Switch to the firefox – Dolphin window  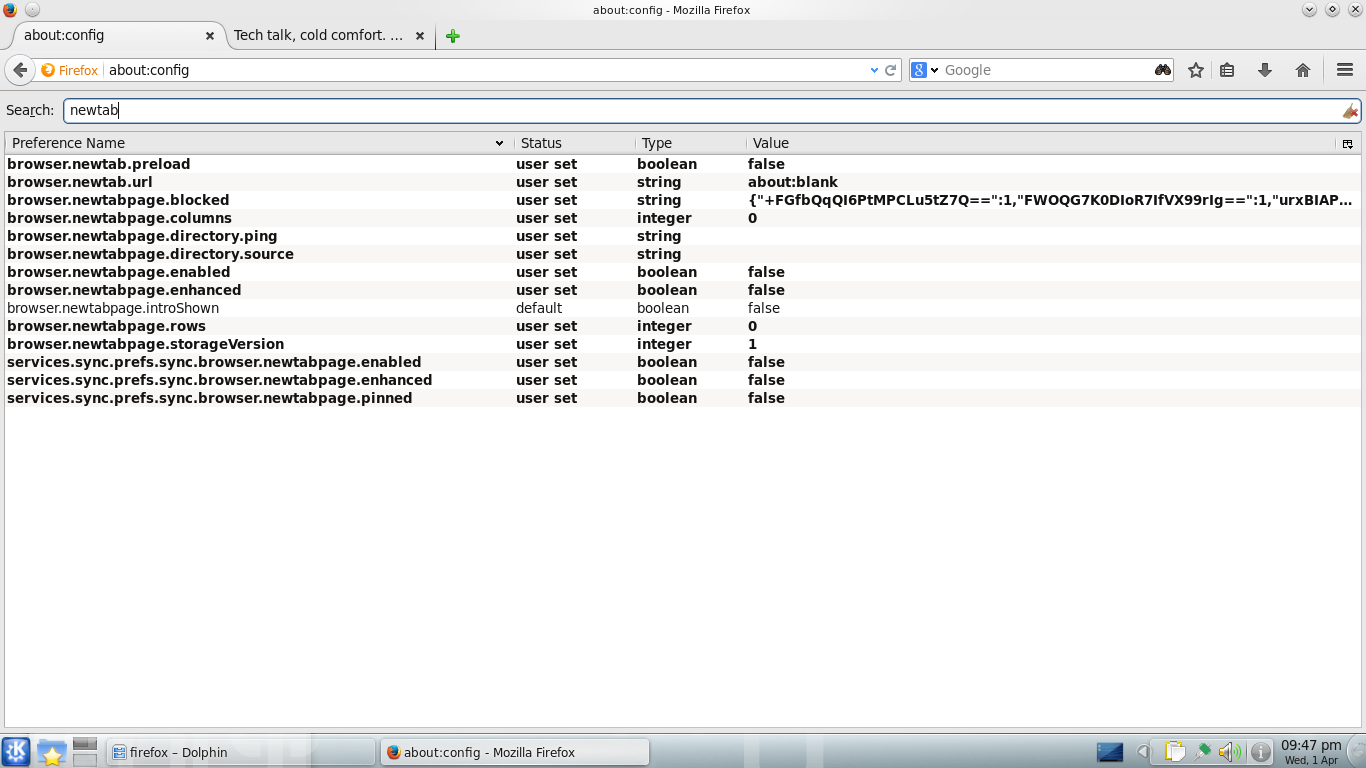240,752
